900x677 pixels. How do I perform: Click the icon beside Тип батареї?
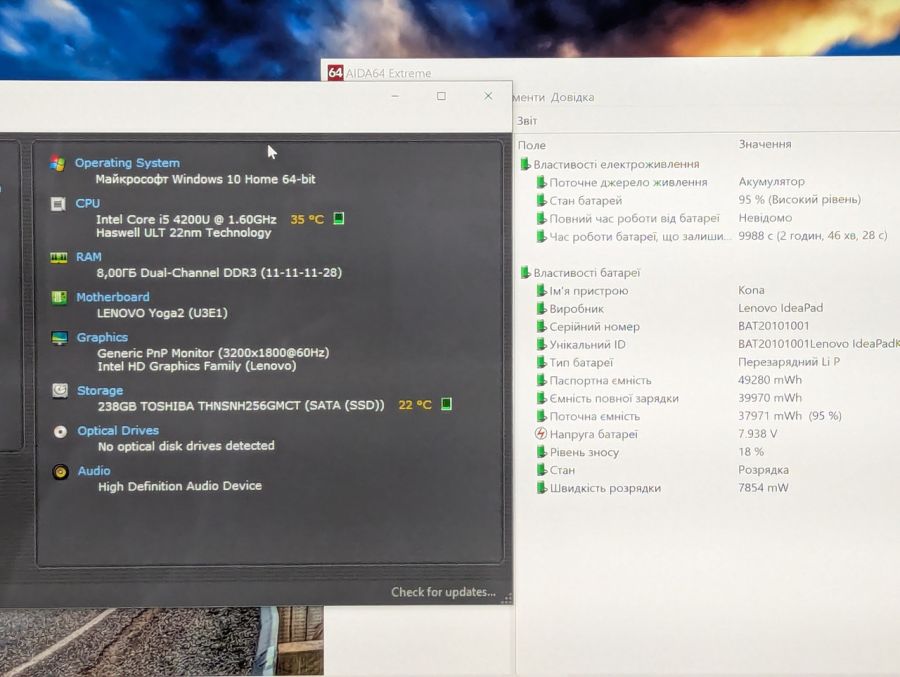(541, 362)
